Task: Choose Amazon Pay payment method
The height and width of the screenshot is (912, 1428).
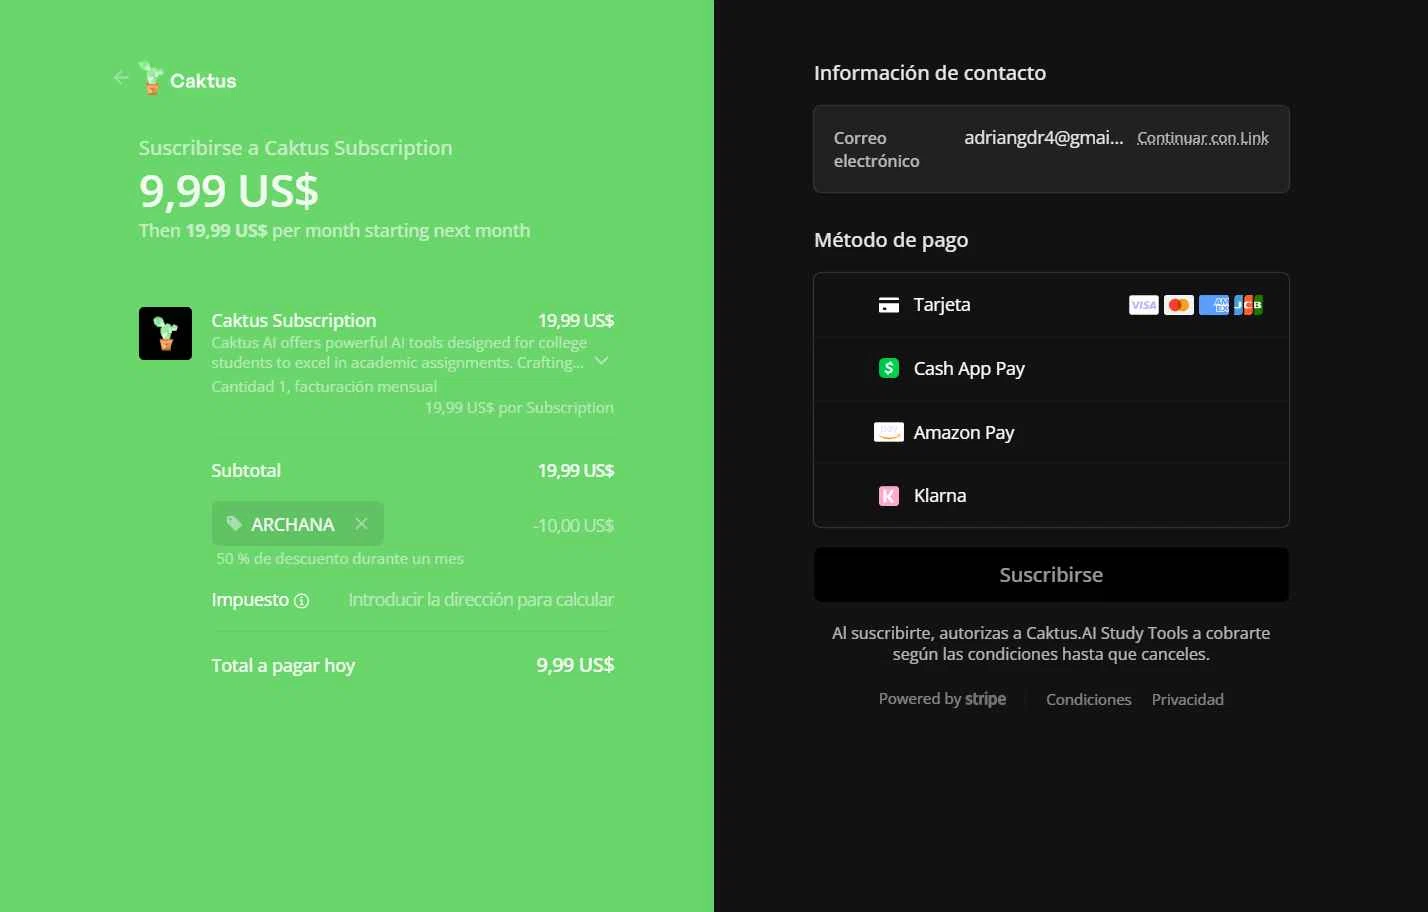Action: (1051, 432)
